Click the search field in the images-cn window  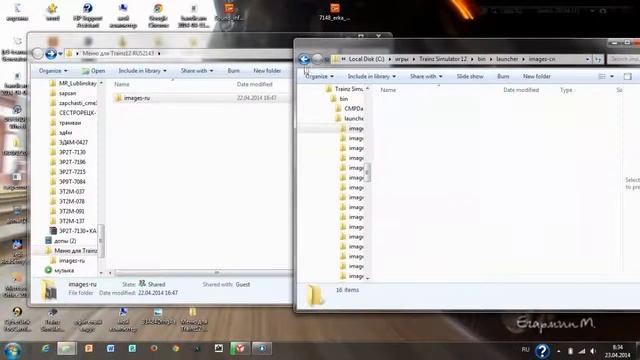624,59
